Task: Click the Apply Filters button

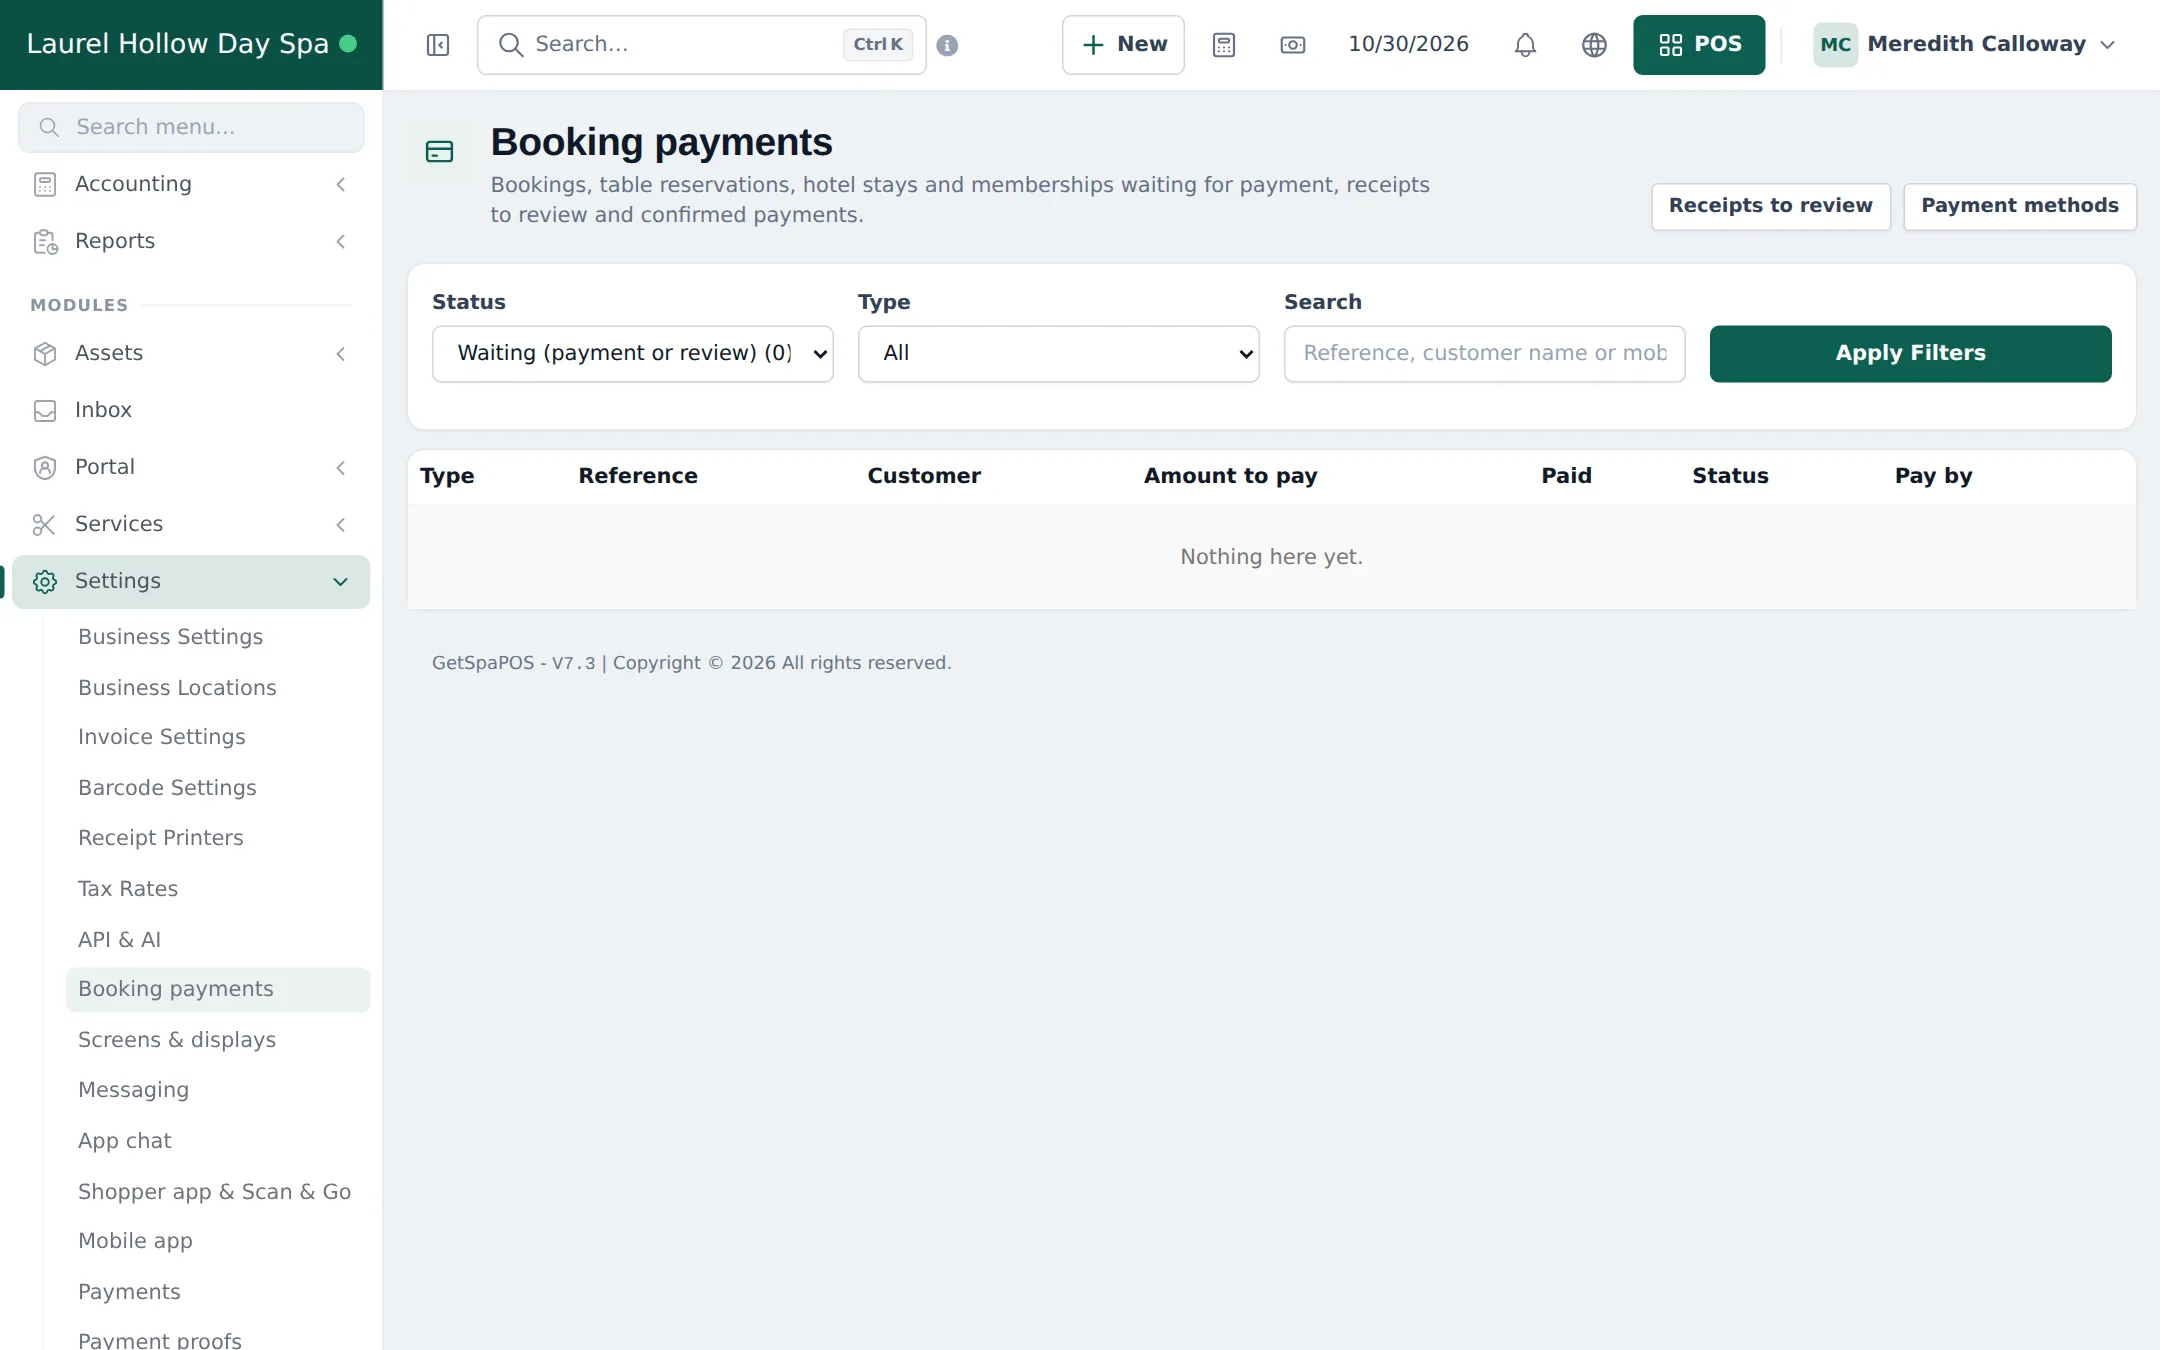Action: (1910, 353)
